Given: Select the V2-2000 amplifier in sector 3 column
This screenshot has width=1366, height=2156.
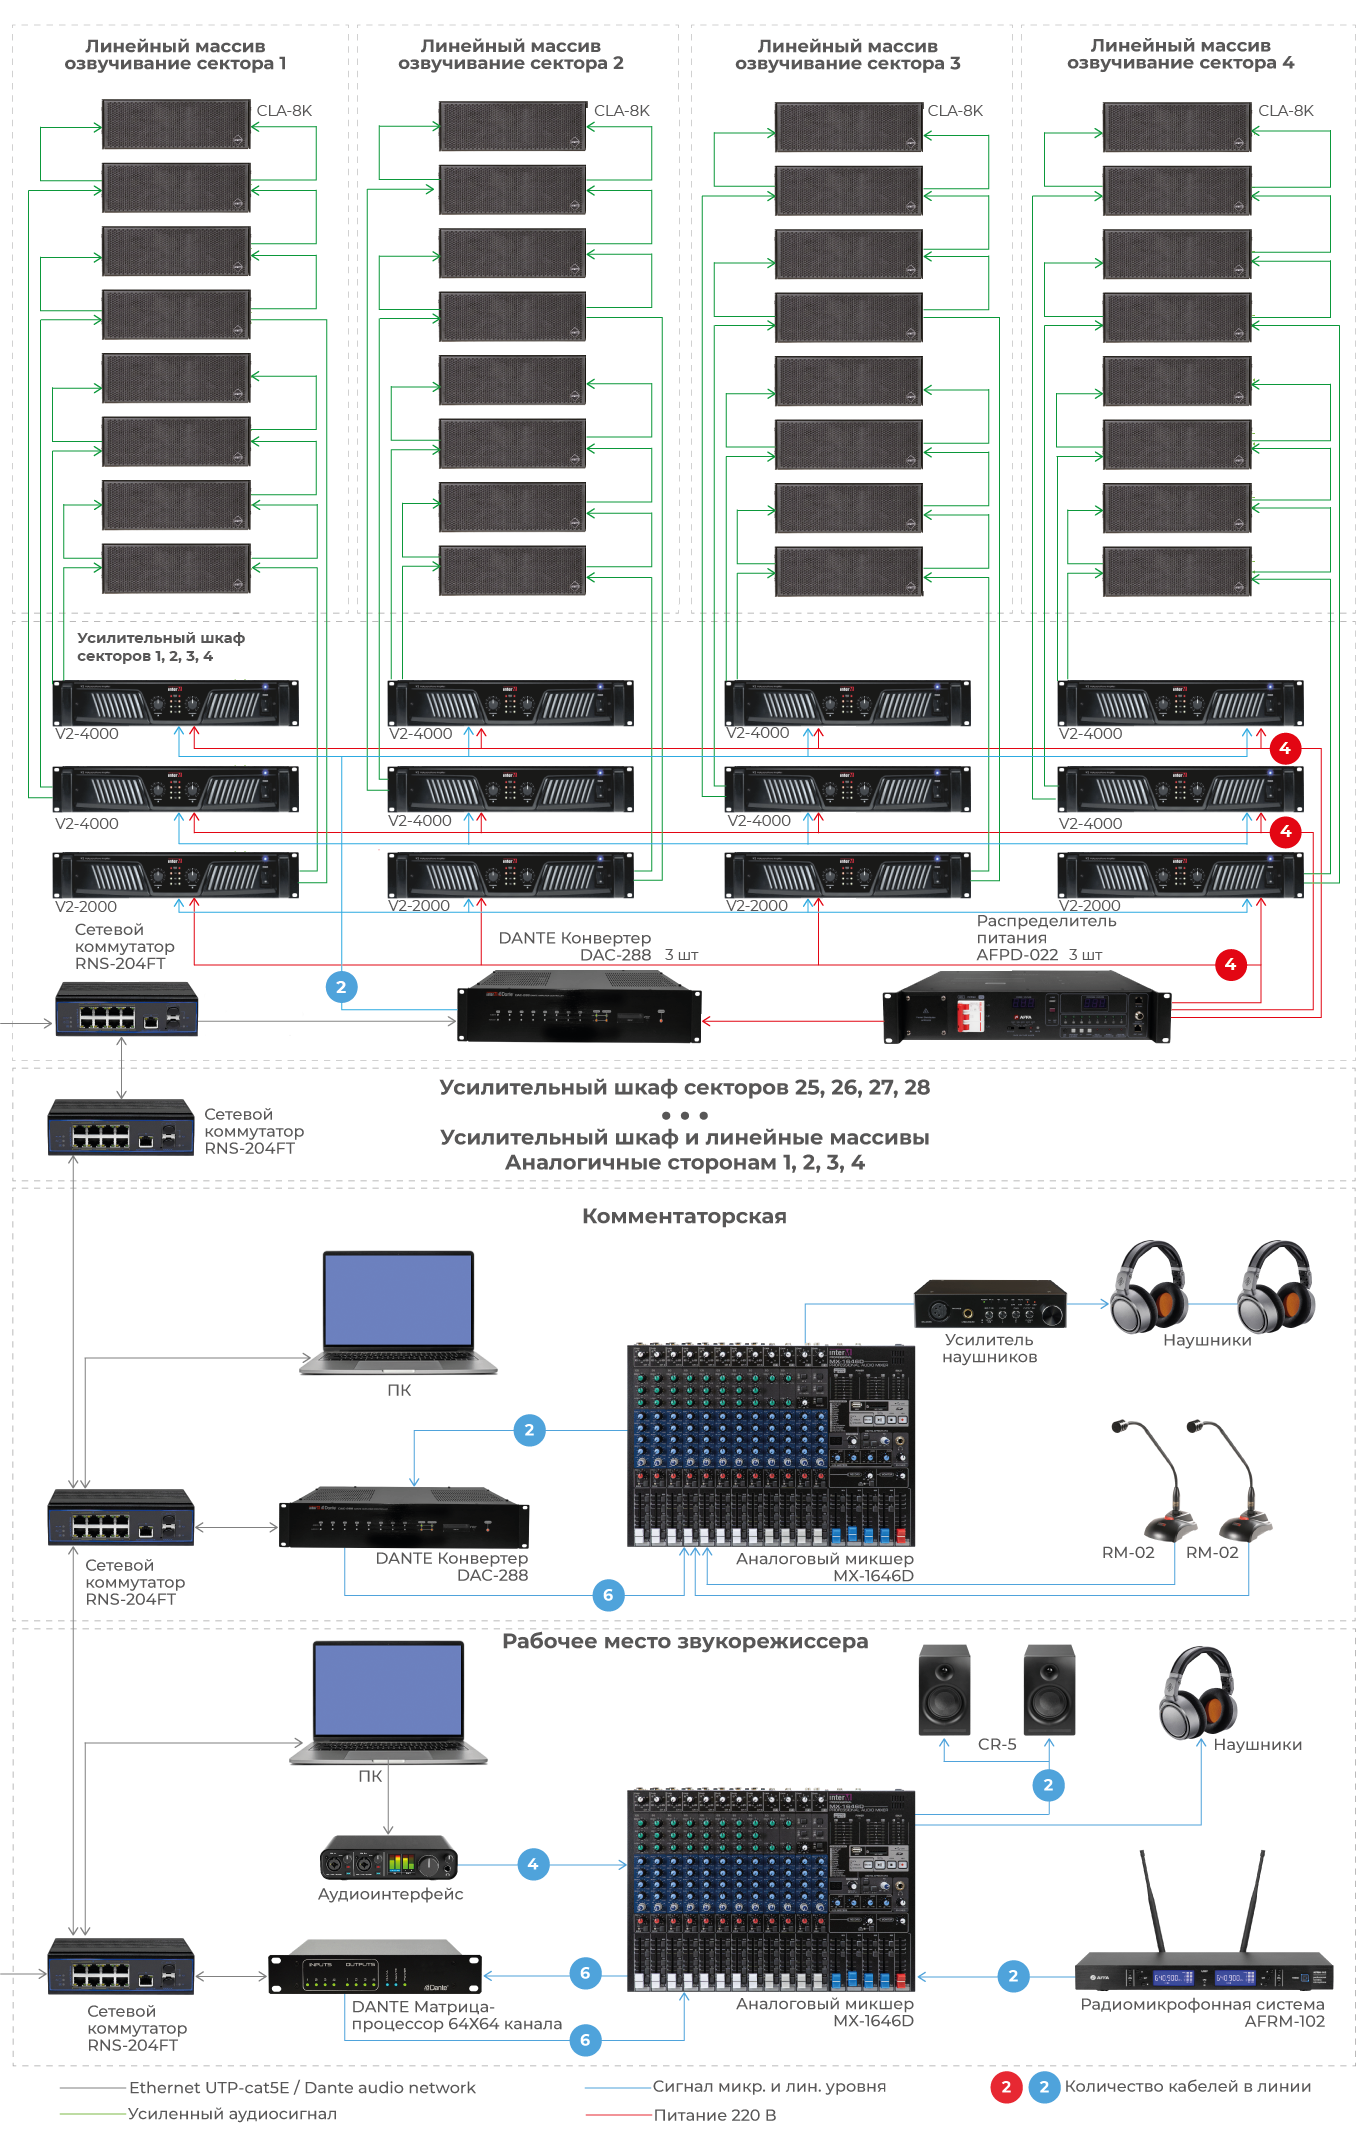Looking at the screenshot, I should (848, 875).
